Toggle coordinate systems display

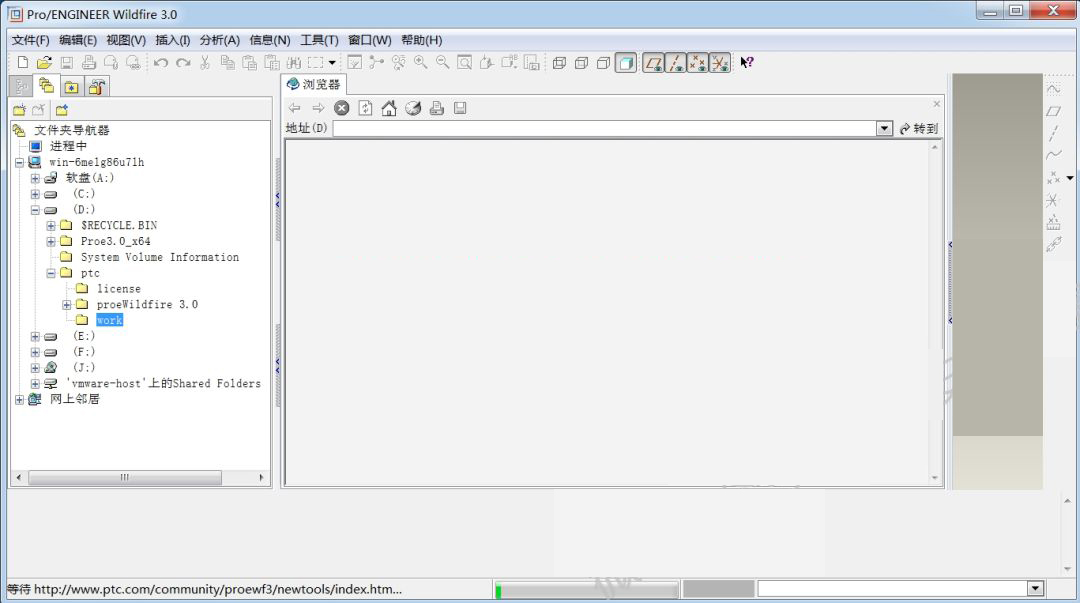pyautogui.click(x=719, y=63)
